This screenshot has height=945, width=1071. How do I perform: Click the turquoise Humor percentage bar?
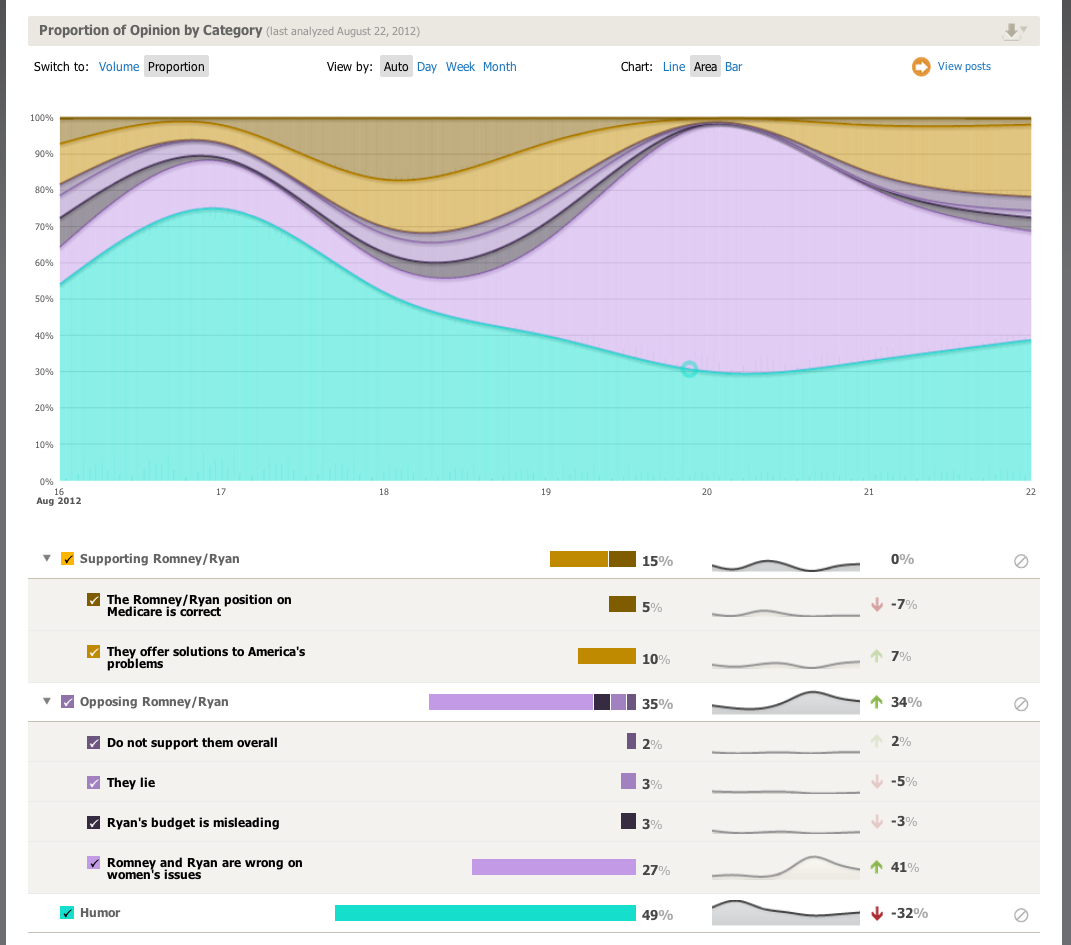tap(485, 913)
